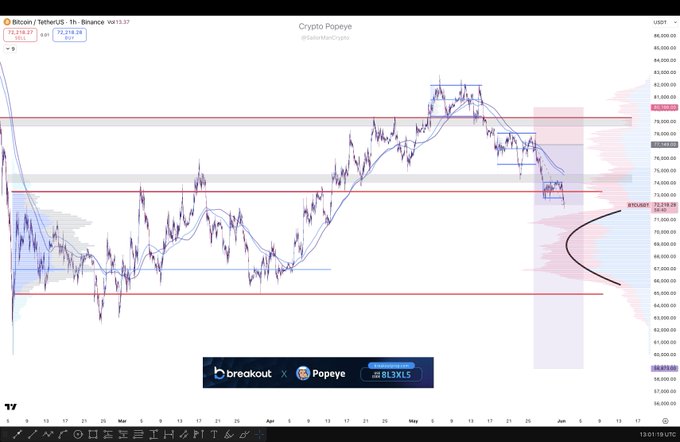Open the USDT currency dropdown
This screenshot has width=680, height=442.
(x=665, y=22)
